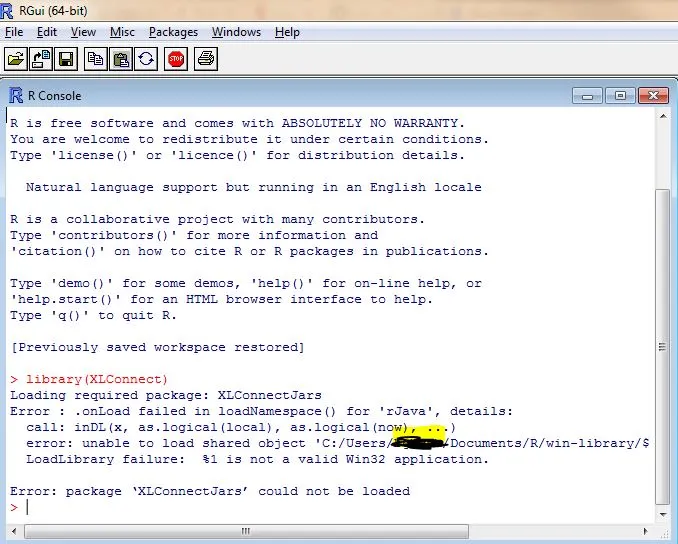This screenshot has height=544, width=678.
Task: Click the 'unable to load shared object' line
Action: [338, 443]
